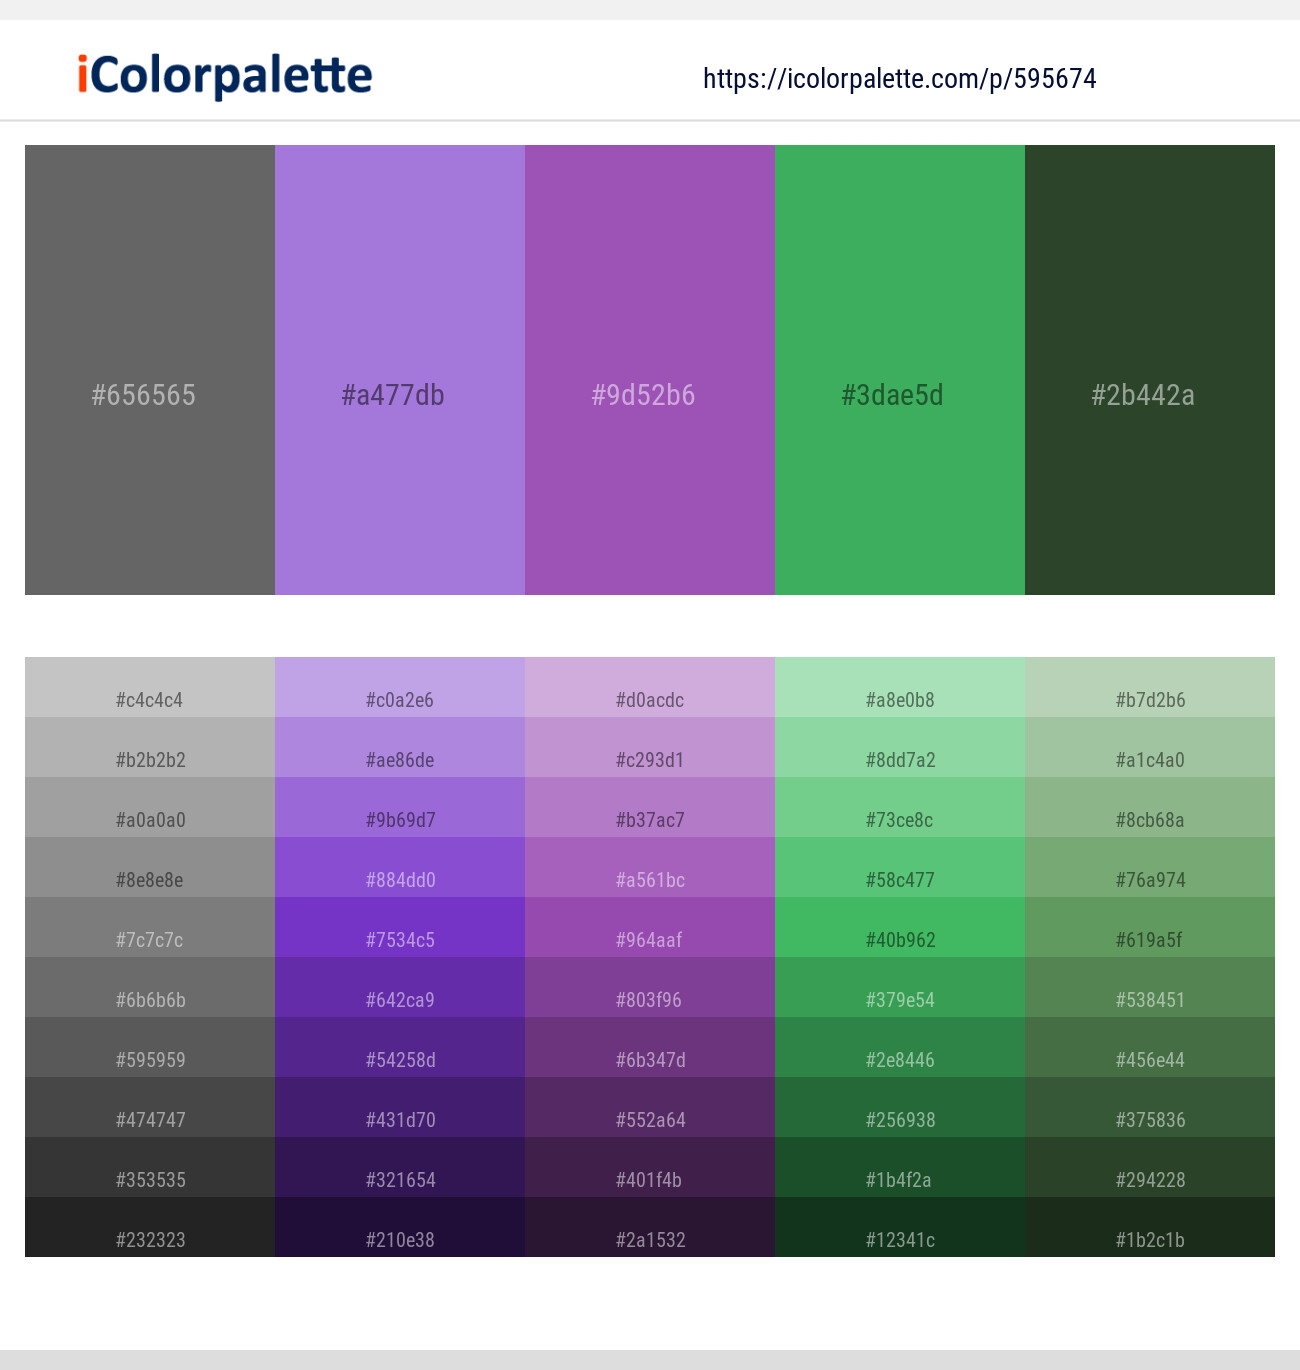The image size is (1300, 1370).
Task: Select the large #2b442a dark green swatch
Action: pos(1150,370)
